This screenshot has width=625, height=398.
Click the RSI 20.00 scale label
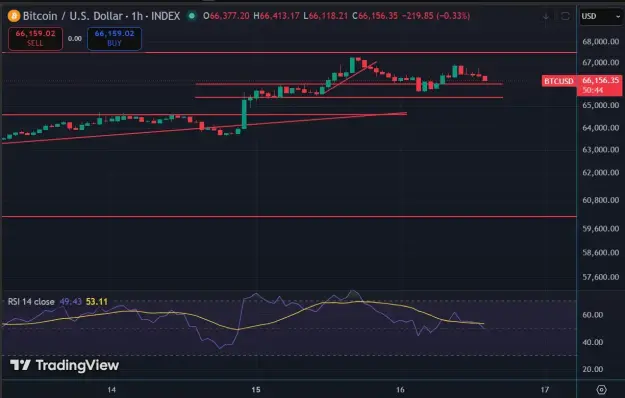click(x=593, y=369)
